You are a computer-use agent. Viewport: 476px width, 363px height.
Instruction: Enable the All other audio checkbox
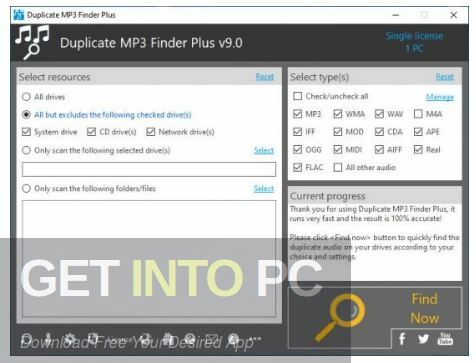(338, 167)
